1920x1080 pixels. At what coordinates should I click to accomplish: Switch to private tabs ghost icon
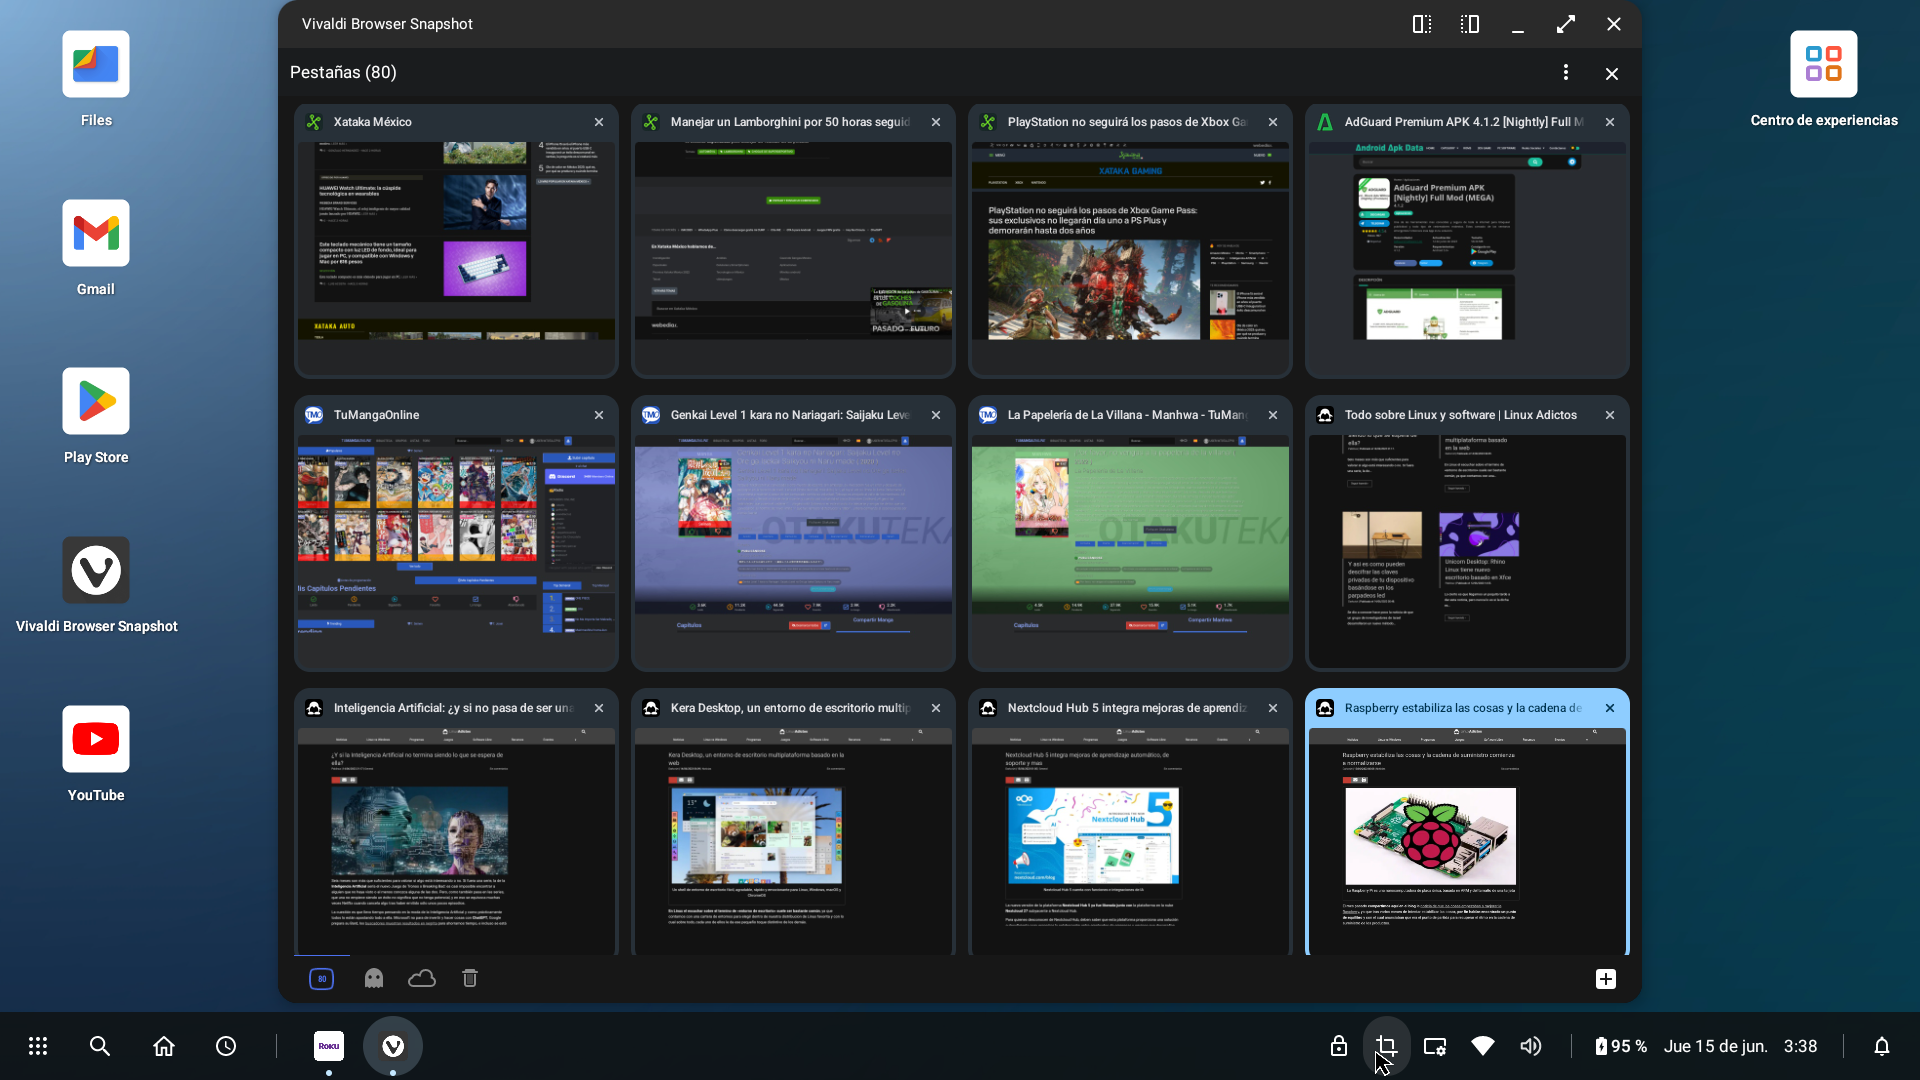tap(374, 978)
